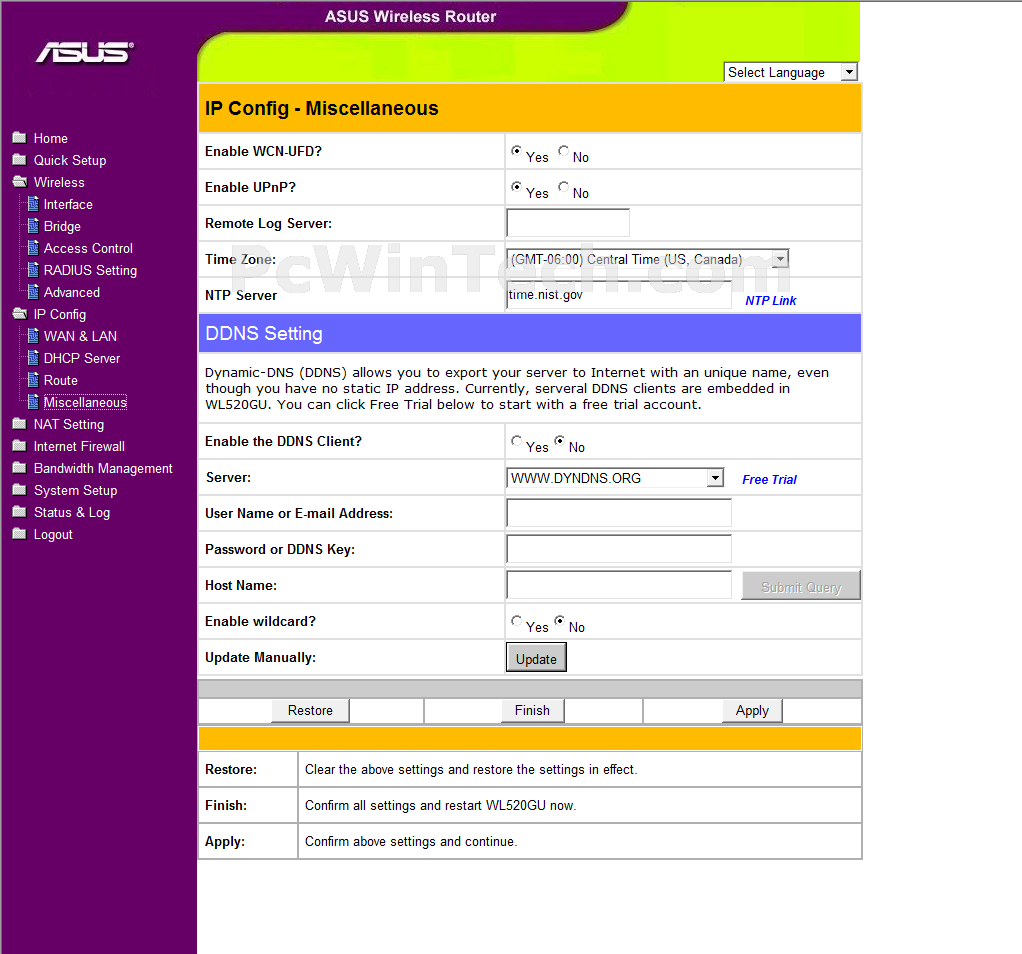Select Yes for Enable UPnP
Viewport: 1022px width, 954px height.
click(x=516, y=186)
